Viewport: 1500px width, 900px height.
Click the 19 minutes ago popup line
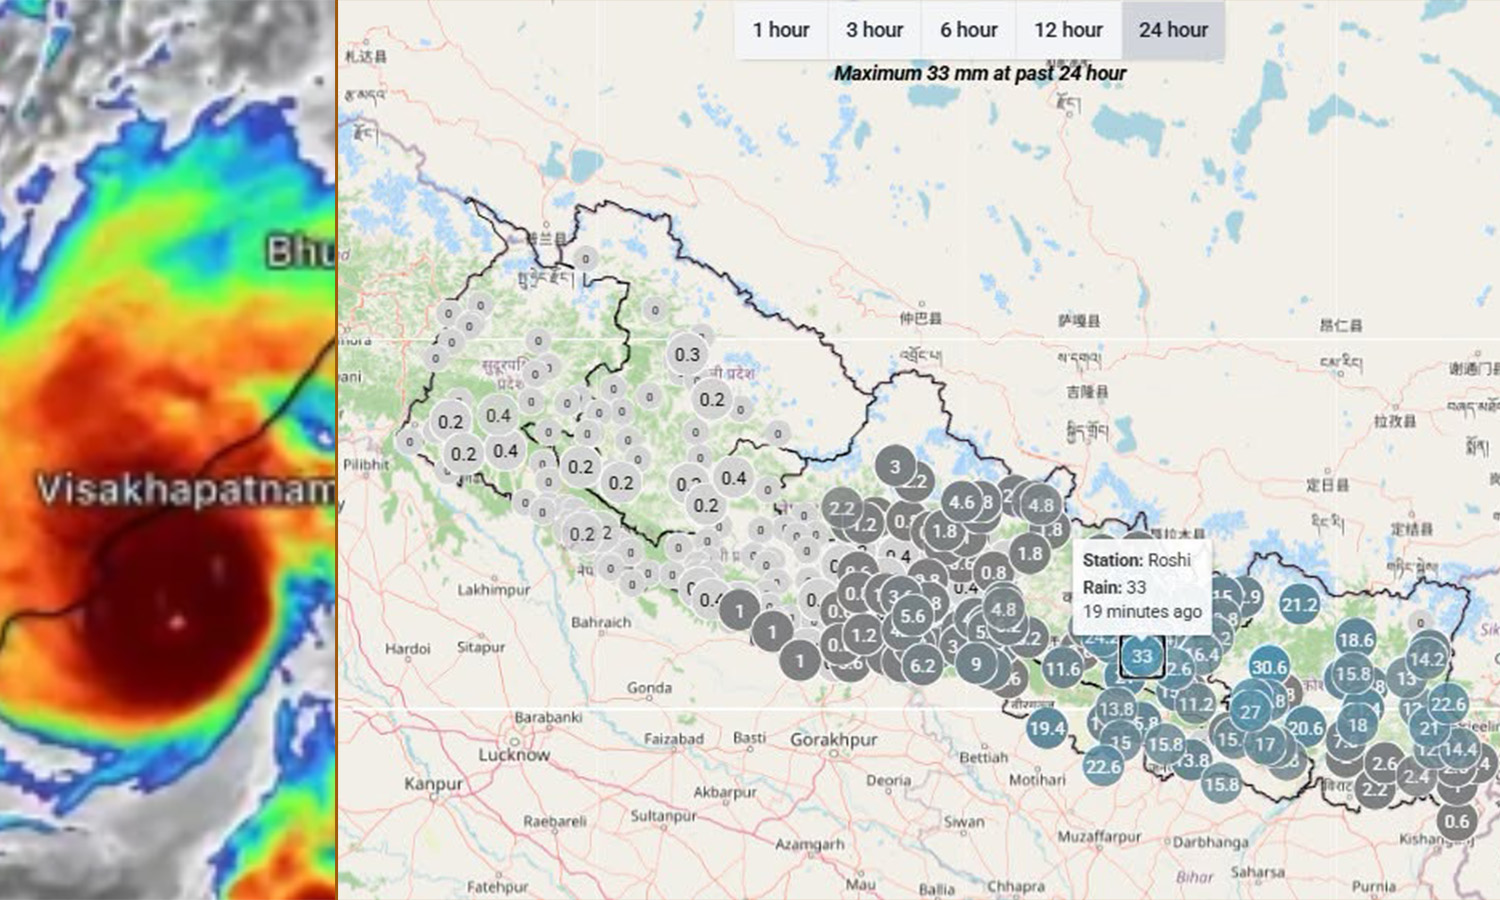1142,611
